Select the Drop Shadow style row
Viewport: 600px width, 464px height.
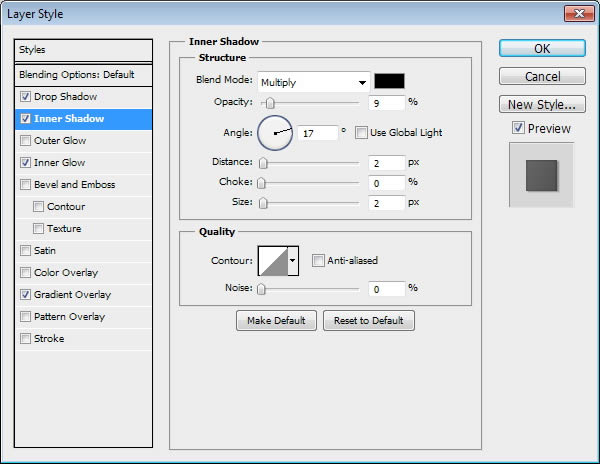(x=83, y=96)
